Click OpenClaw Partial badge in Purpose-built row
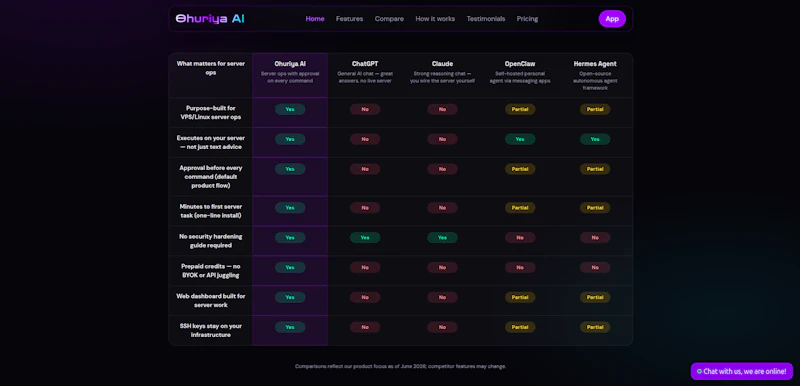The image size is (800, 386). (x=520, y=109)
